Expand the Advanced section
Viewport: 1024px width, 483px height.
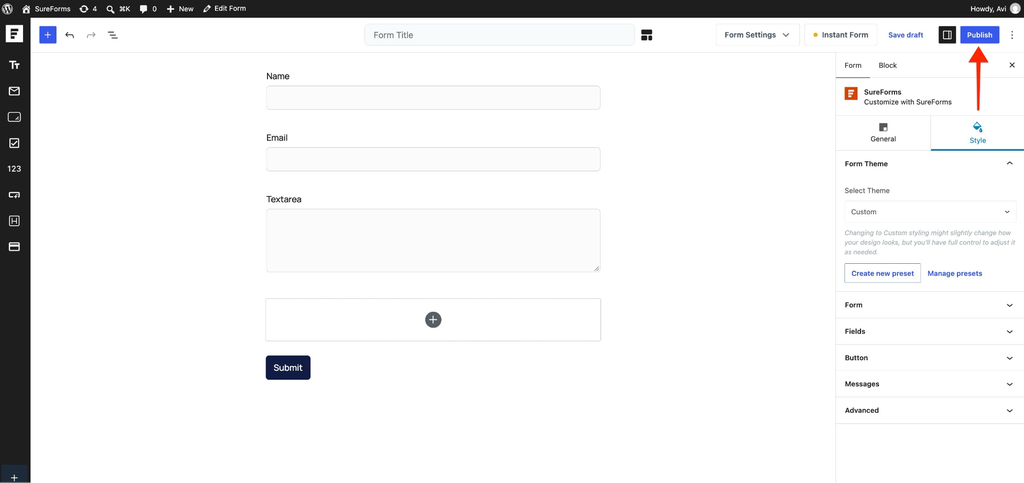coord(930,410)
